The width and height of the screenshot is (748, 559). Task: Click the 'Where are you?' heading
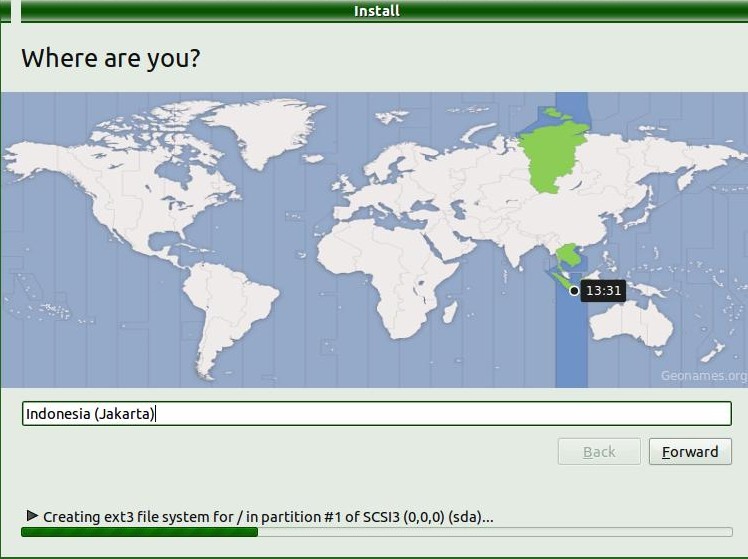[111, 59]
